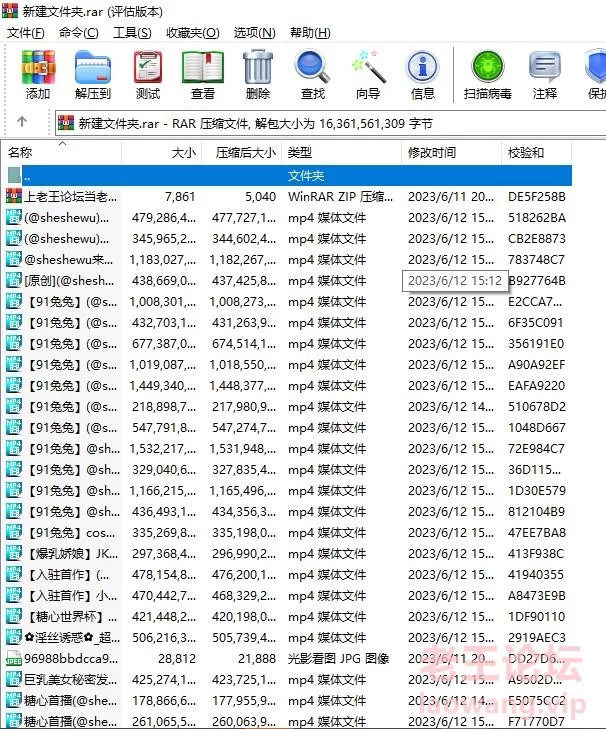Open the 收藏夹(O) menu
606x729 pixels.
click(193, 33)
